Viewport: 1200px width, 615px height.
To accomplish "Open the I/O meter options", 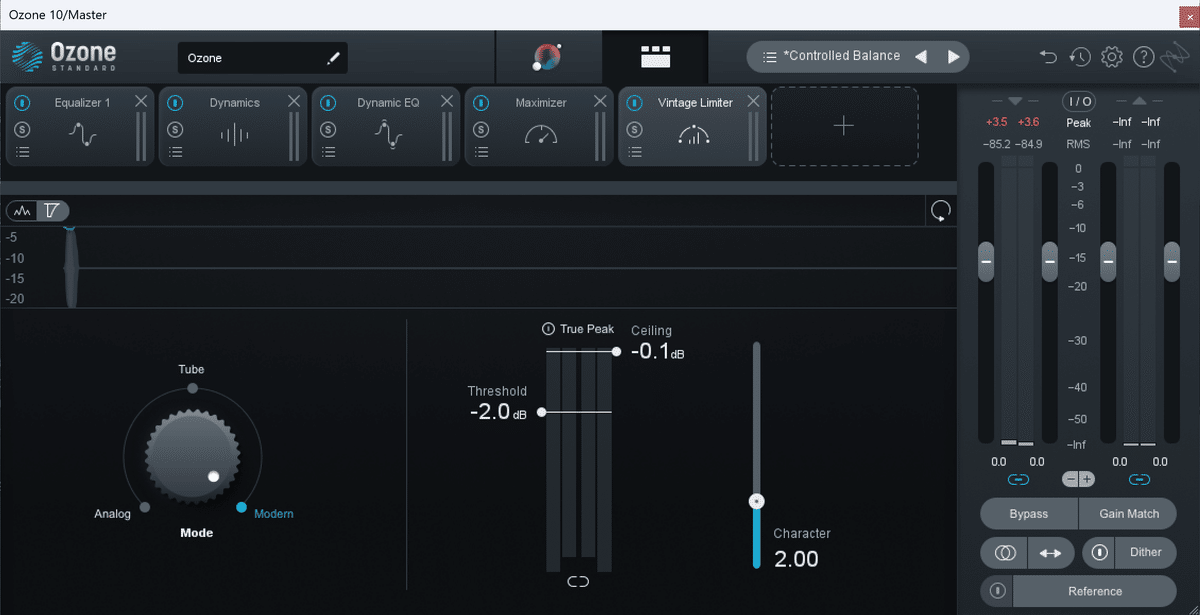I will click(x=1078, y=101).
